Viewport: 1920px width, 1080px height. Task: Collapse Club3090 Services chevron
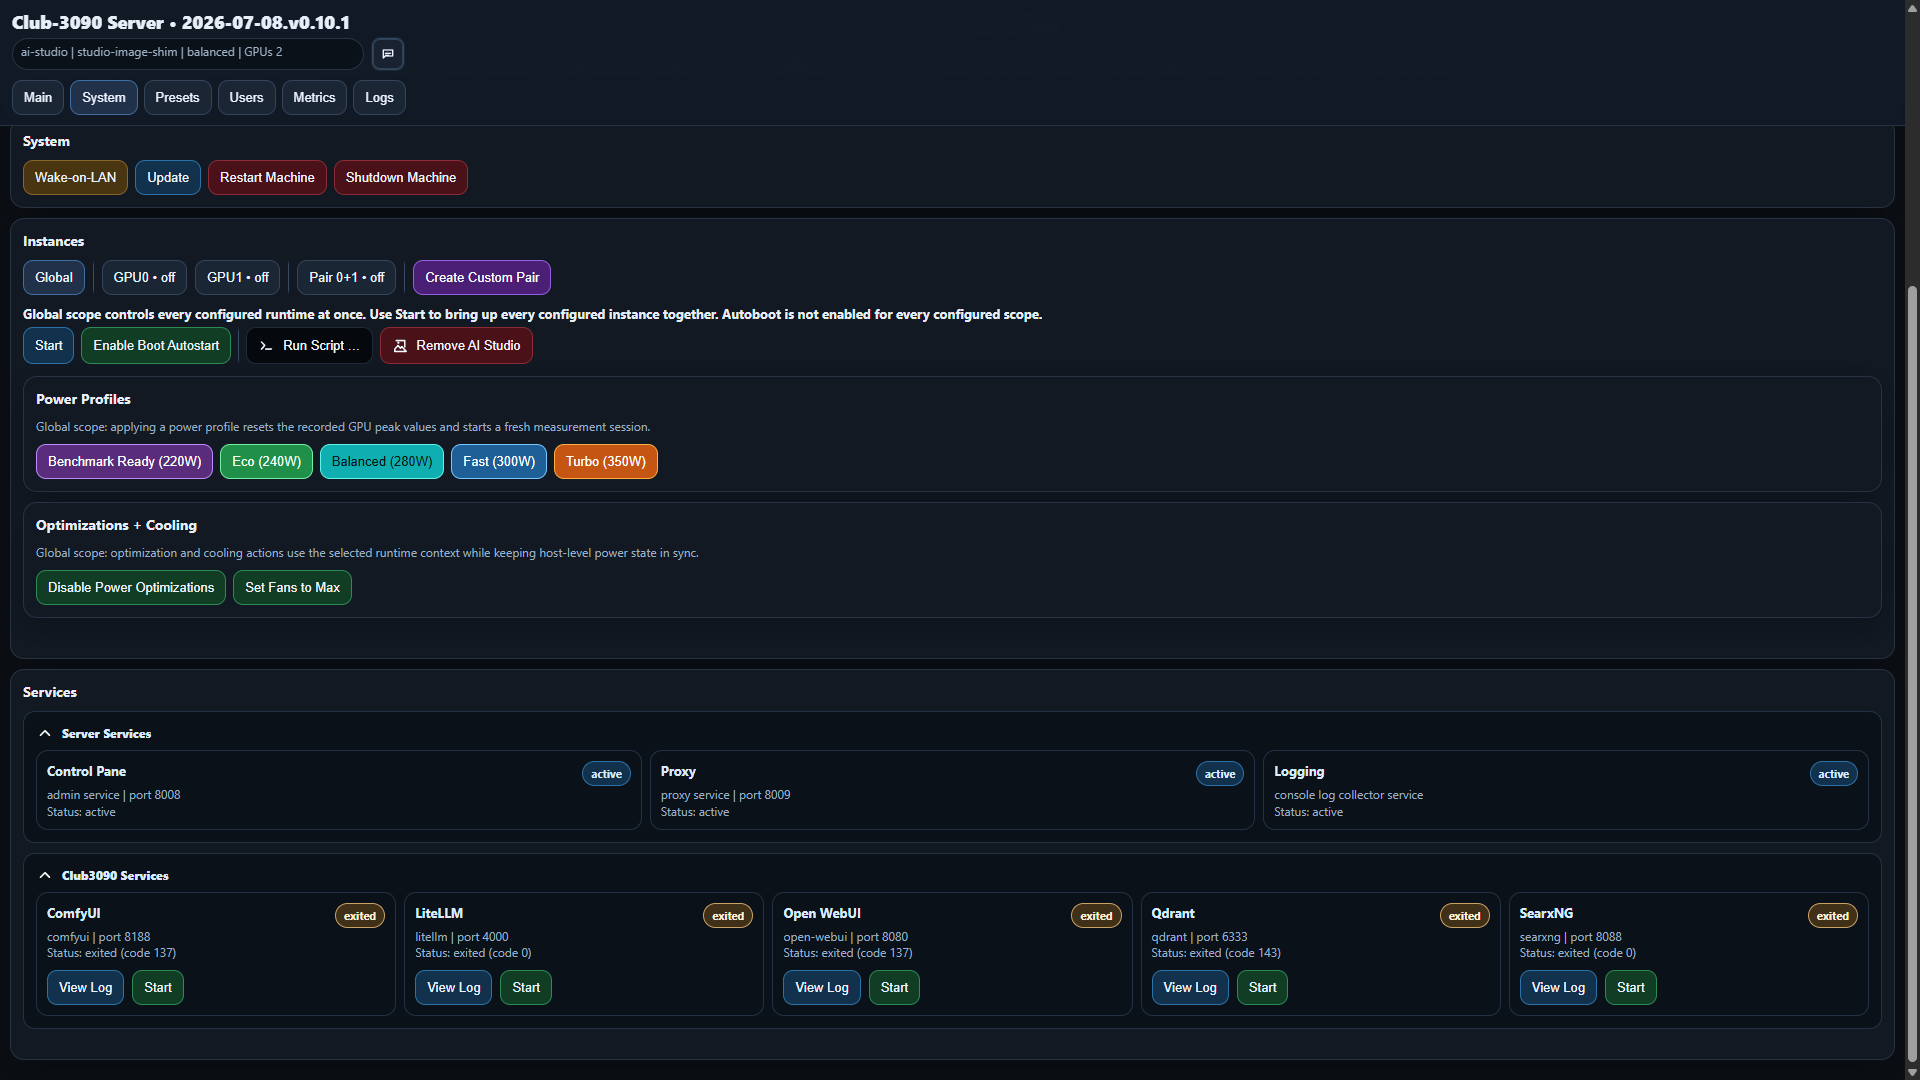pyautogui.click(x=45, y=876)
